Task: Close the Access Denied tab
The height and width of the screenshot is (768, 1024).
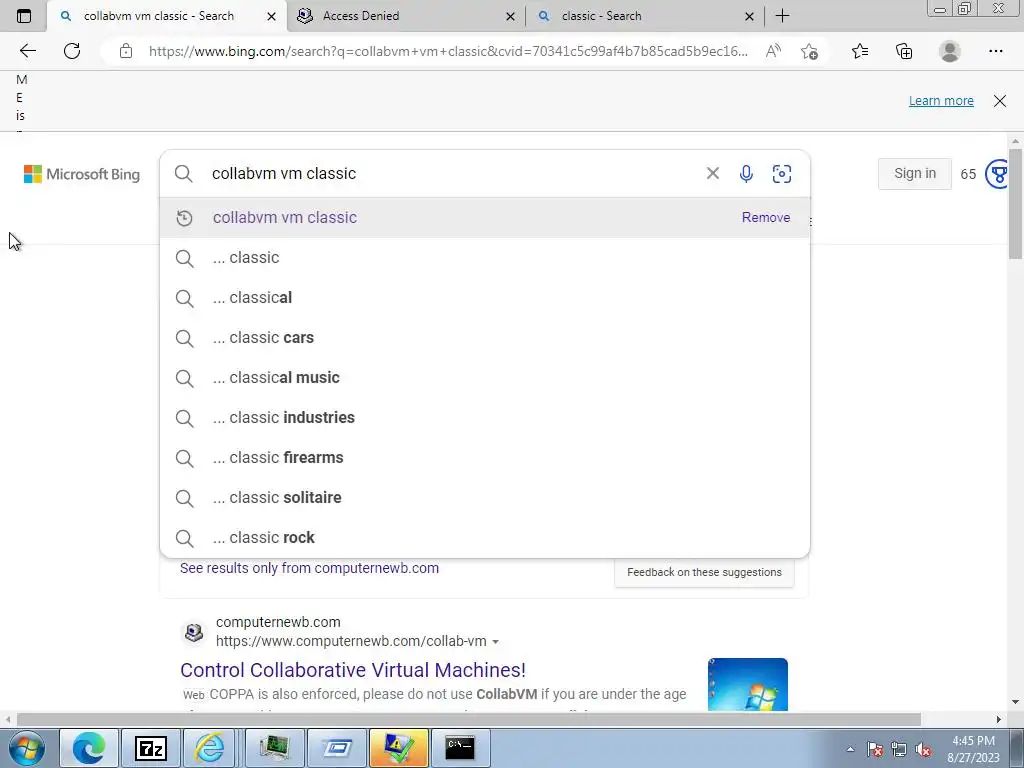Action: pos(510,16)
